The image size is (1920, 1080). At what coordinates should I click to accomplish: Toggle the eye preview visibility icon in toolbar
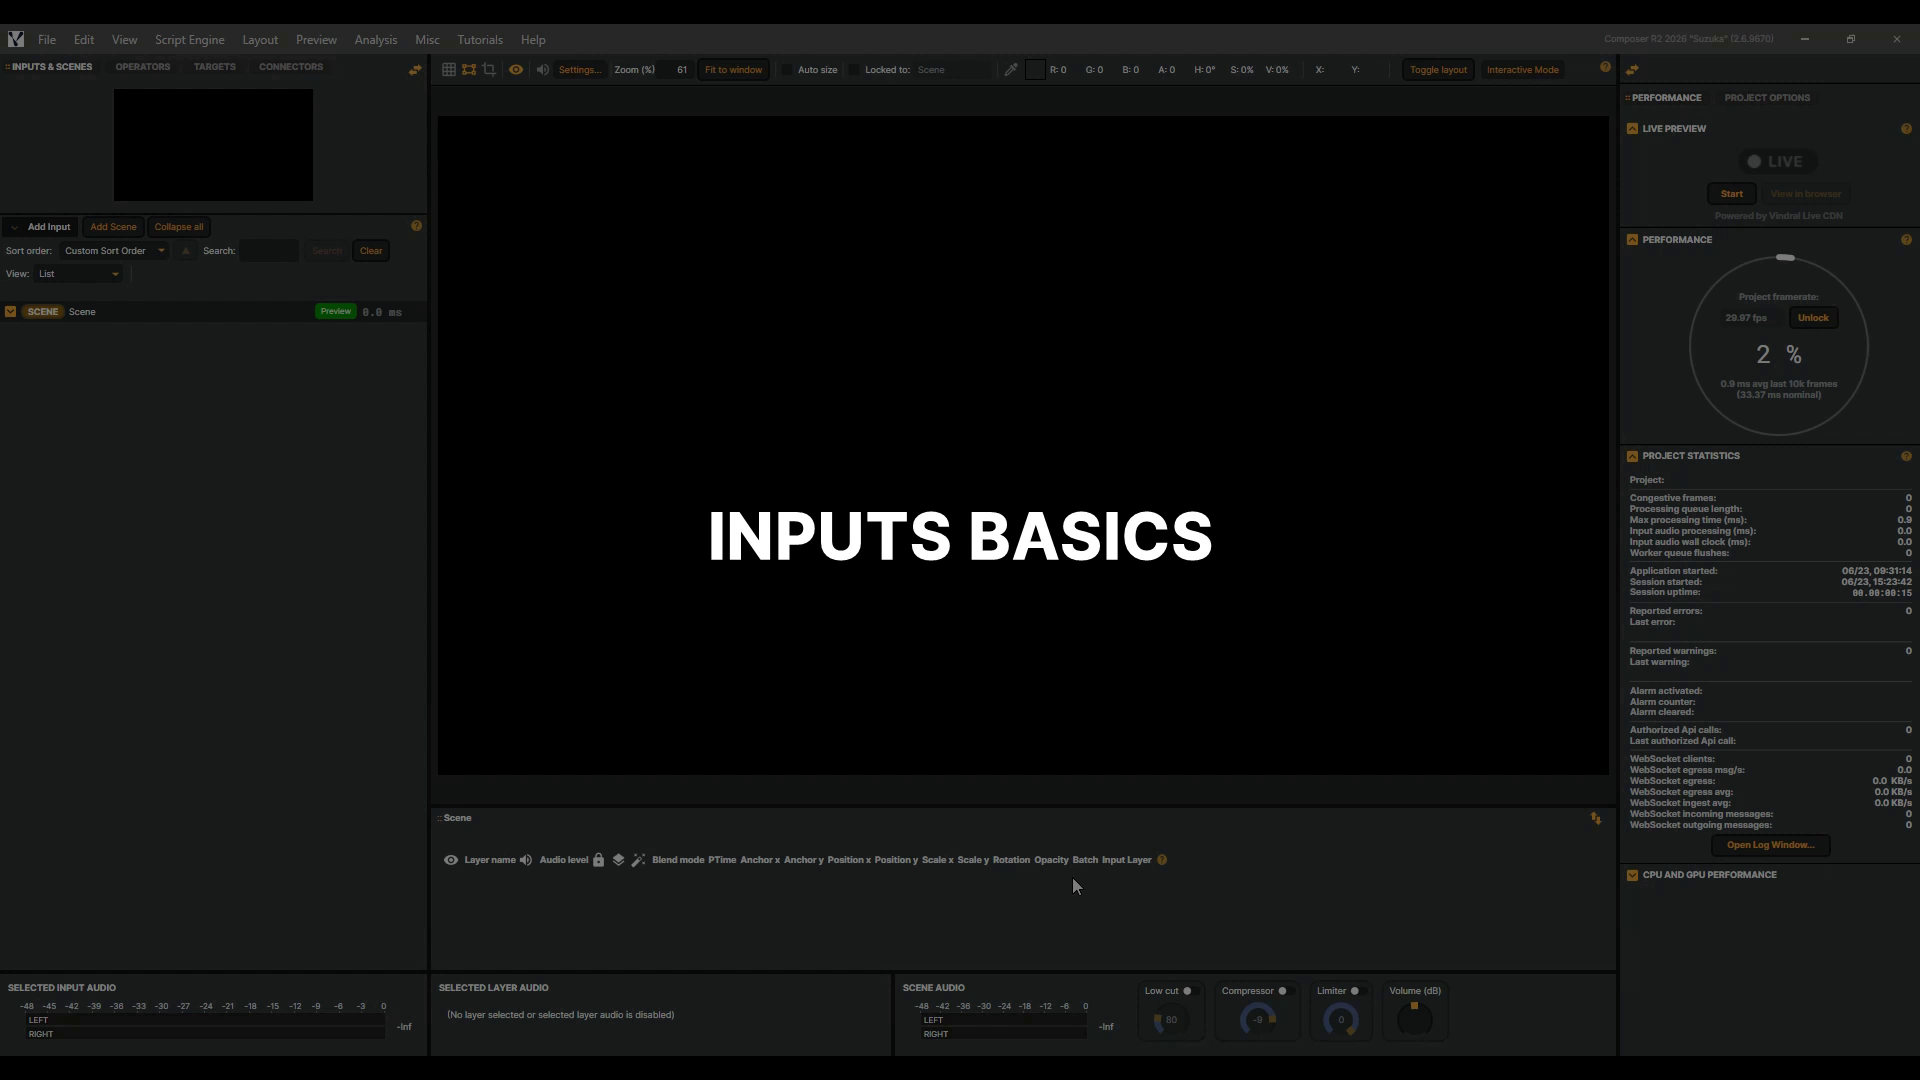click(x=516, y=70)
